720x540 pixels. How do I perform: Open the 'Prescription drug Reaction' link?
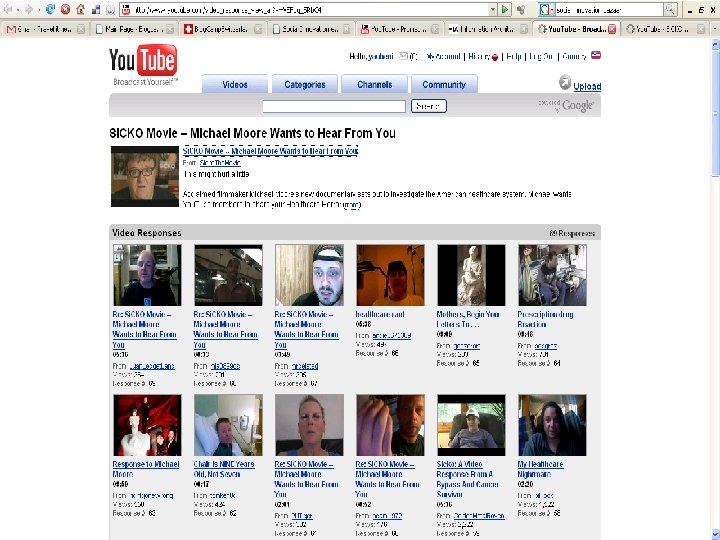click(545, 319)
